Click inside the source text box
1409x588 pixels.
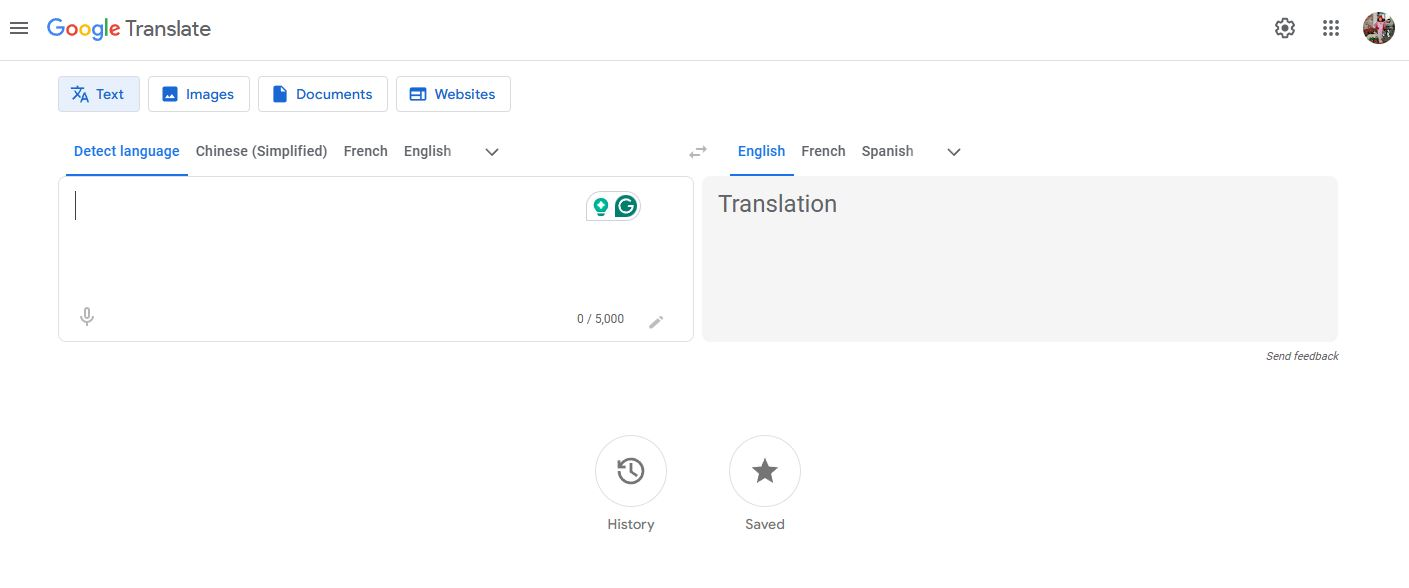pos(330,250)
